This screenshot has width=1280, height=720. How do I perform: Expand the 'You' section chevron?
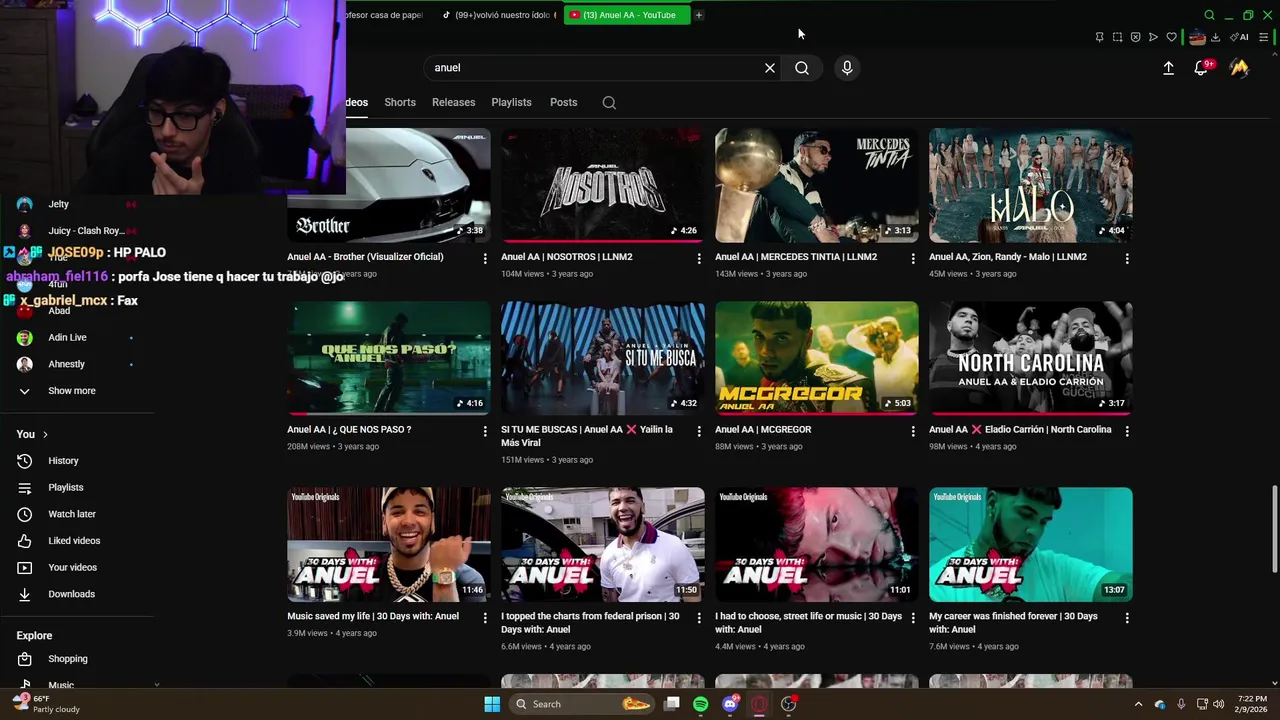(45, 434)
